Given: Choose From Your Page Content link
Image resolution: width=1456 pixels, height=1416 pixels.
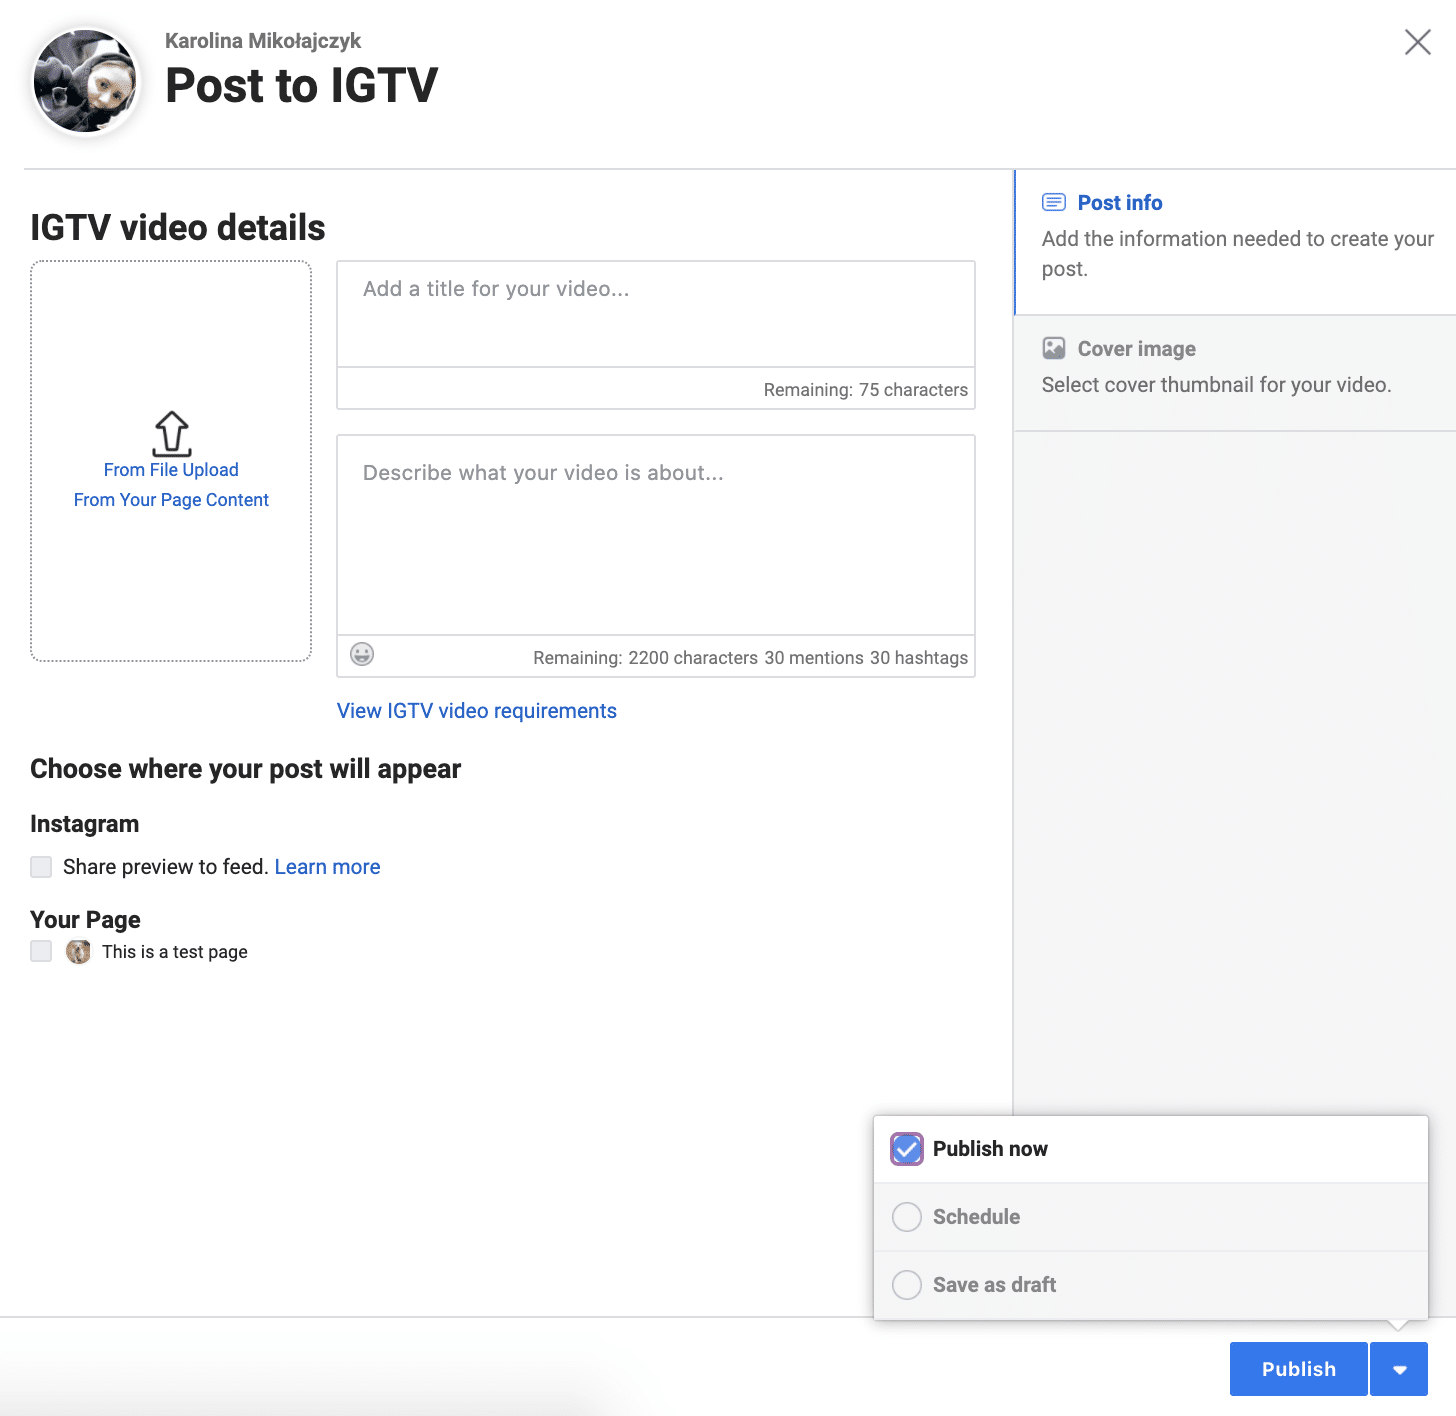Looking at the screenshot, I should 171,500.
